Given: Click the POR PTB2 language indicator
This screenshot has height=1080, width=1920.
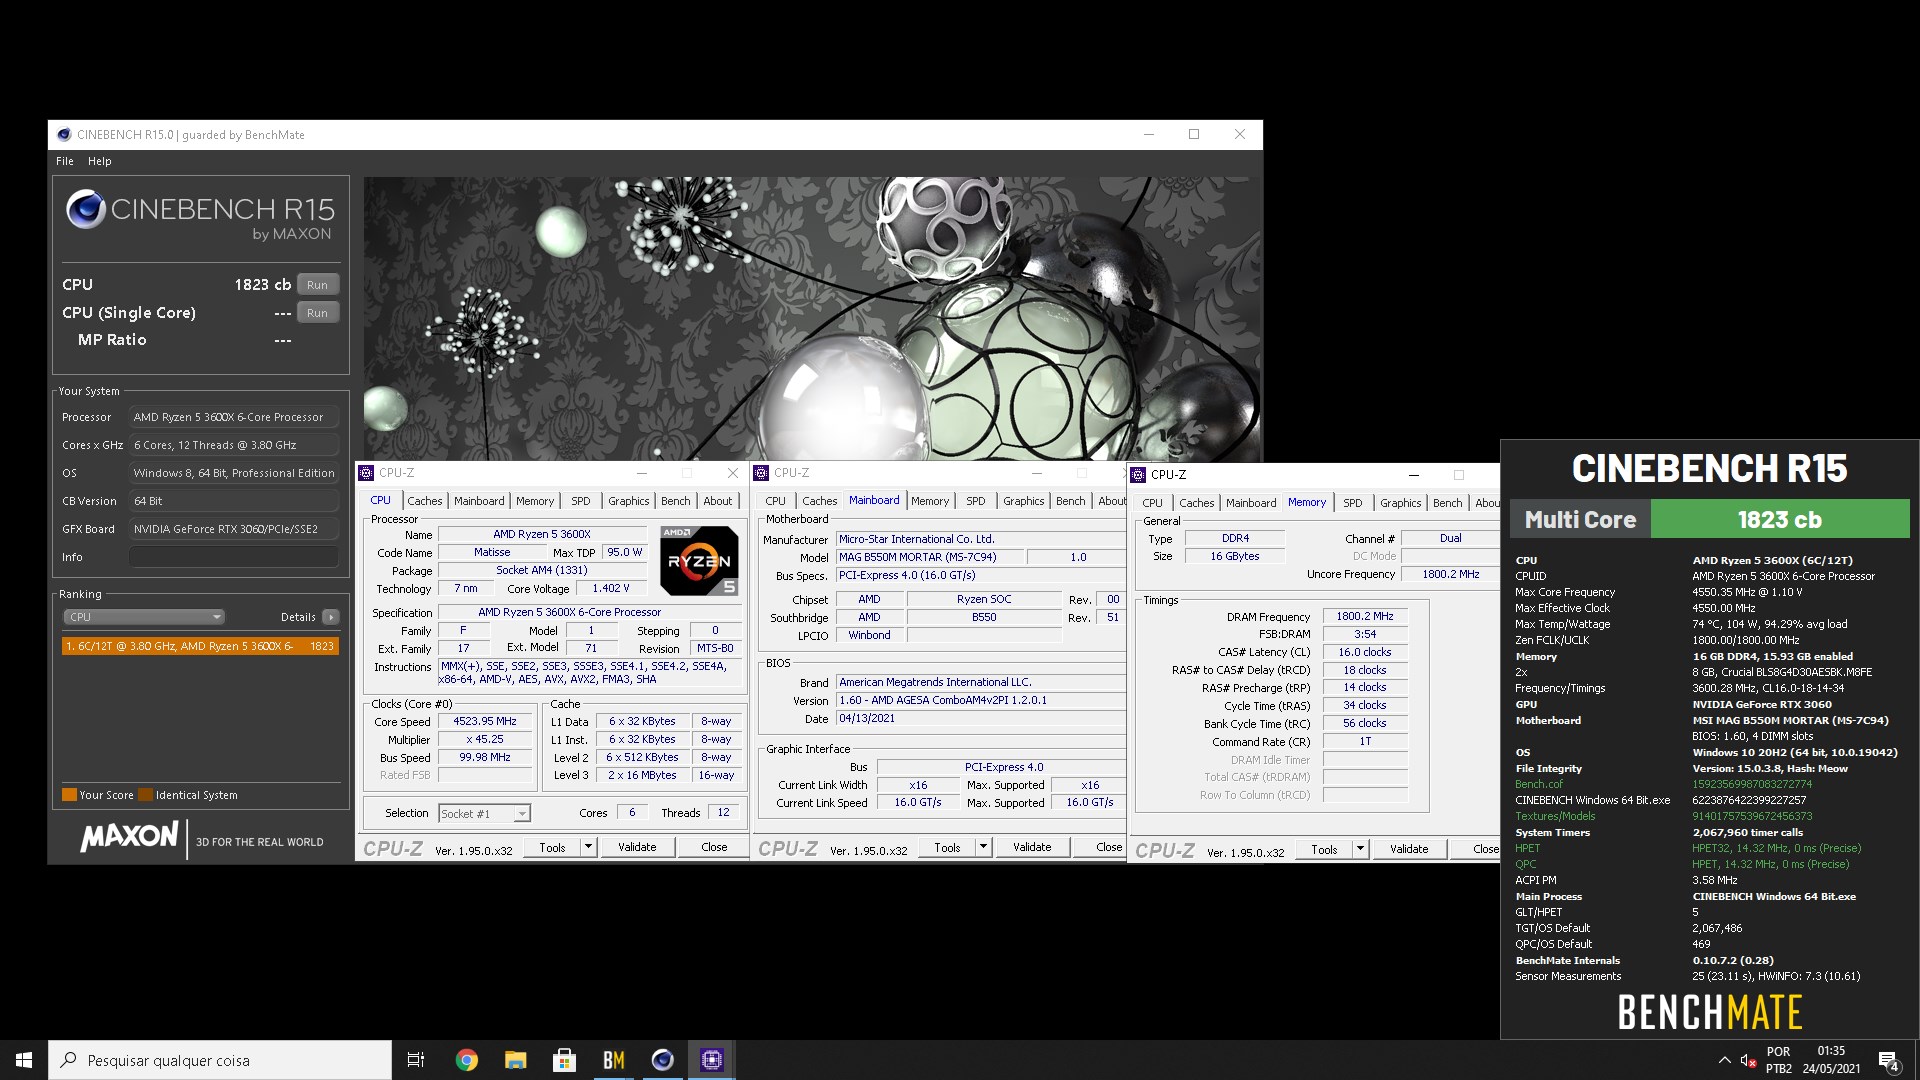Looking at the screenshot, I should (1778, 1060).
